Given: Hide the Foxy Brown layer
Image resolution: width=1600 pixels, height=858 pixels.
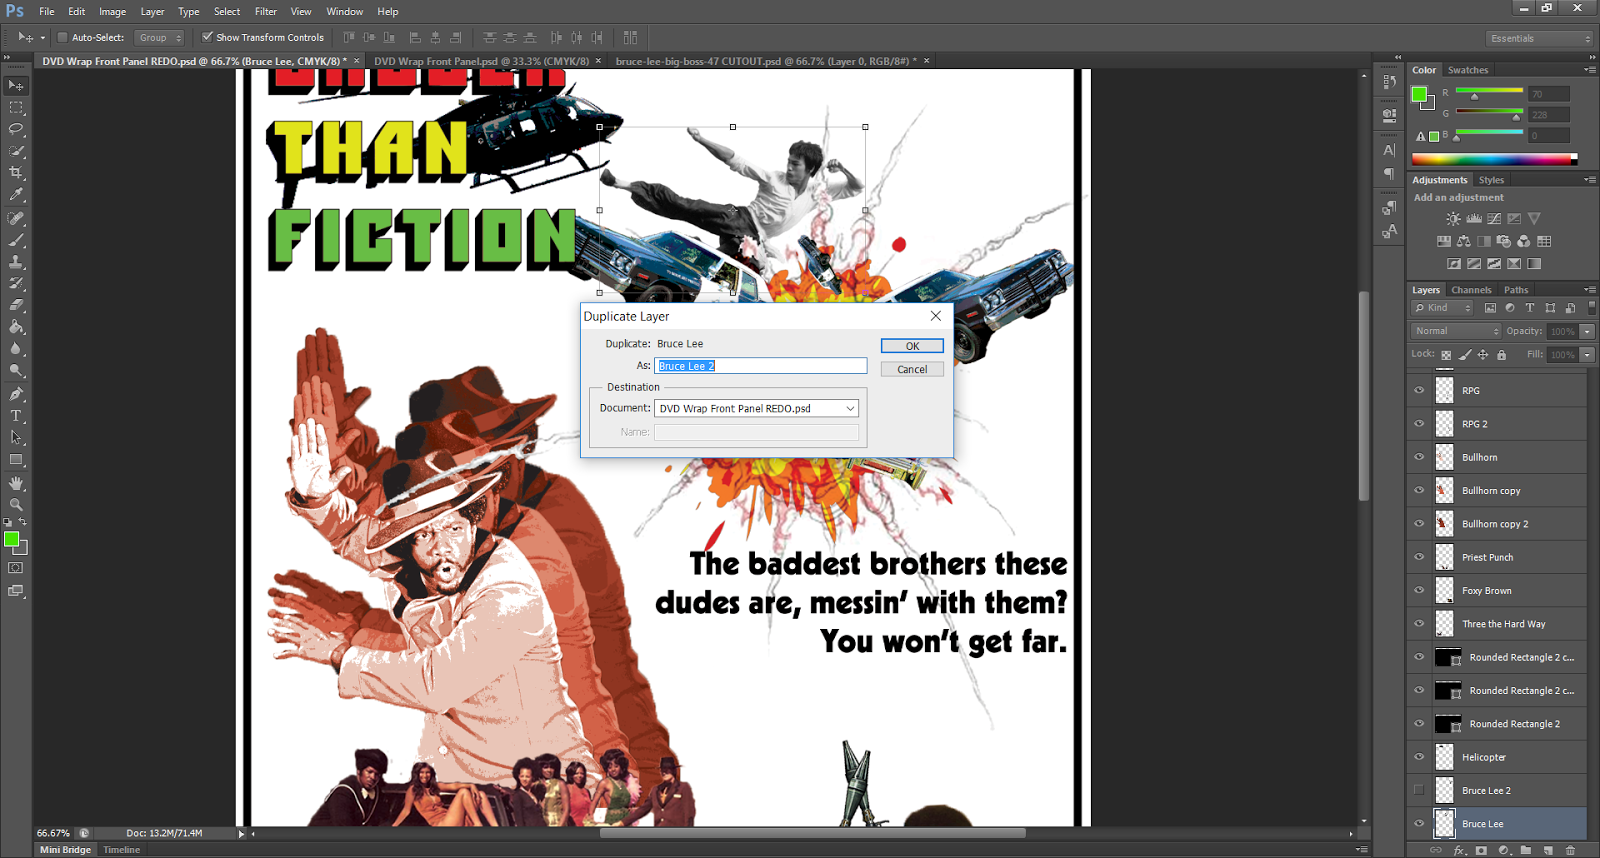Looking at the screenshot, I should [x=1419, y=591].
